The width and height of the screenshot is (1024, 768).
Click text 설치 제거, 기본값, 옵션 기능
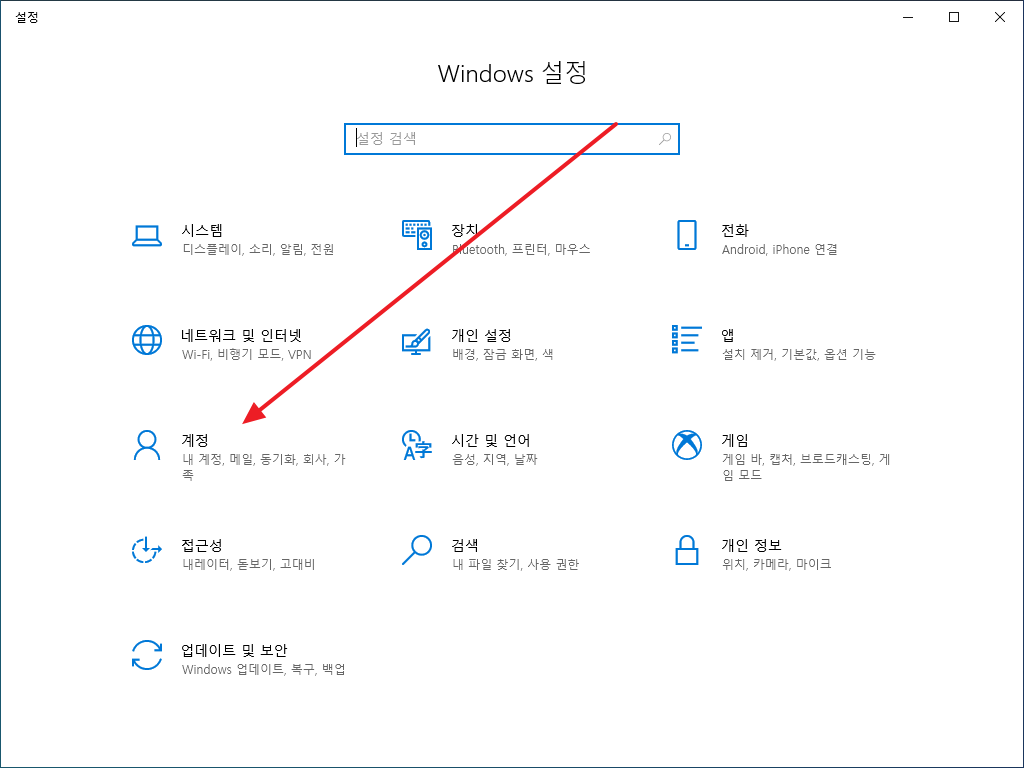[x=799, y=355]
